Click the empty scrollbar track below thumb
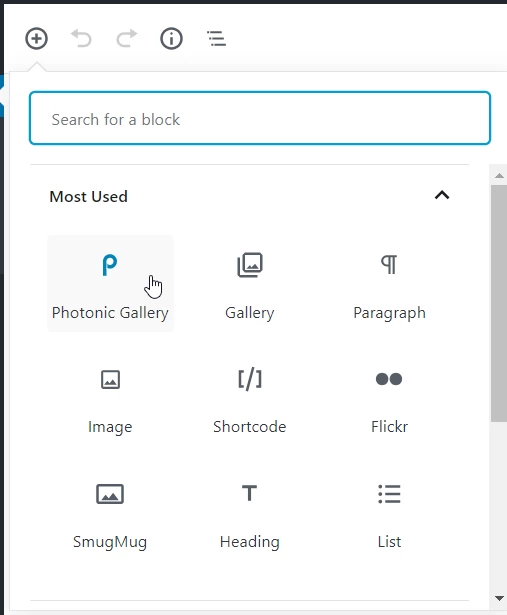The height and width of the screenshot is (615, 507). point(499,506)
